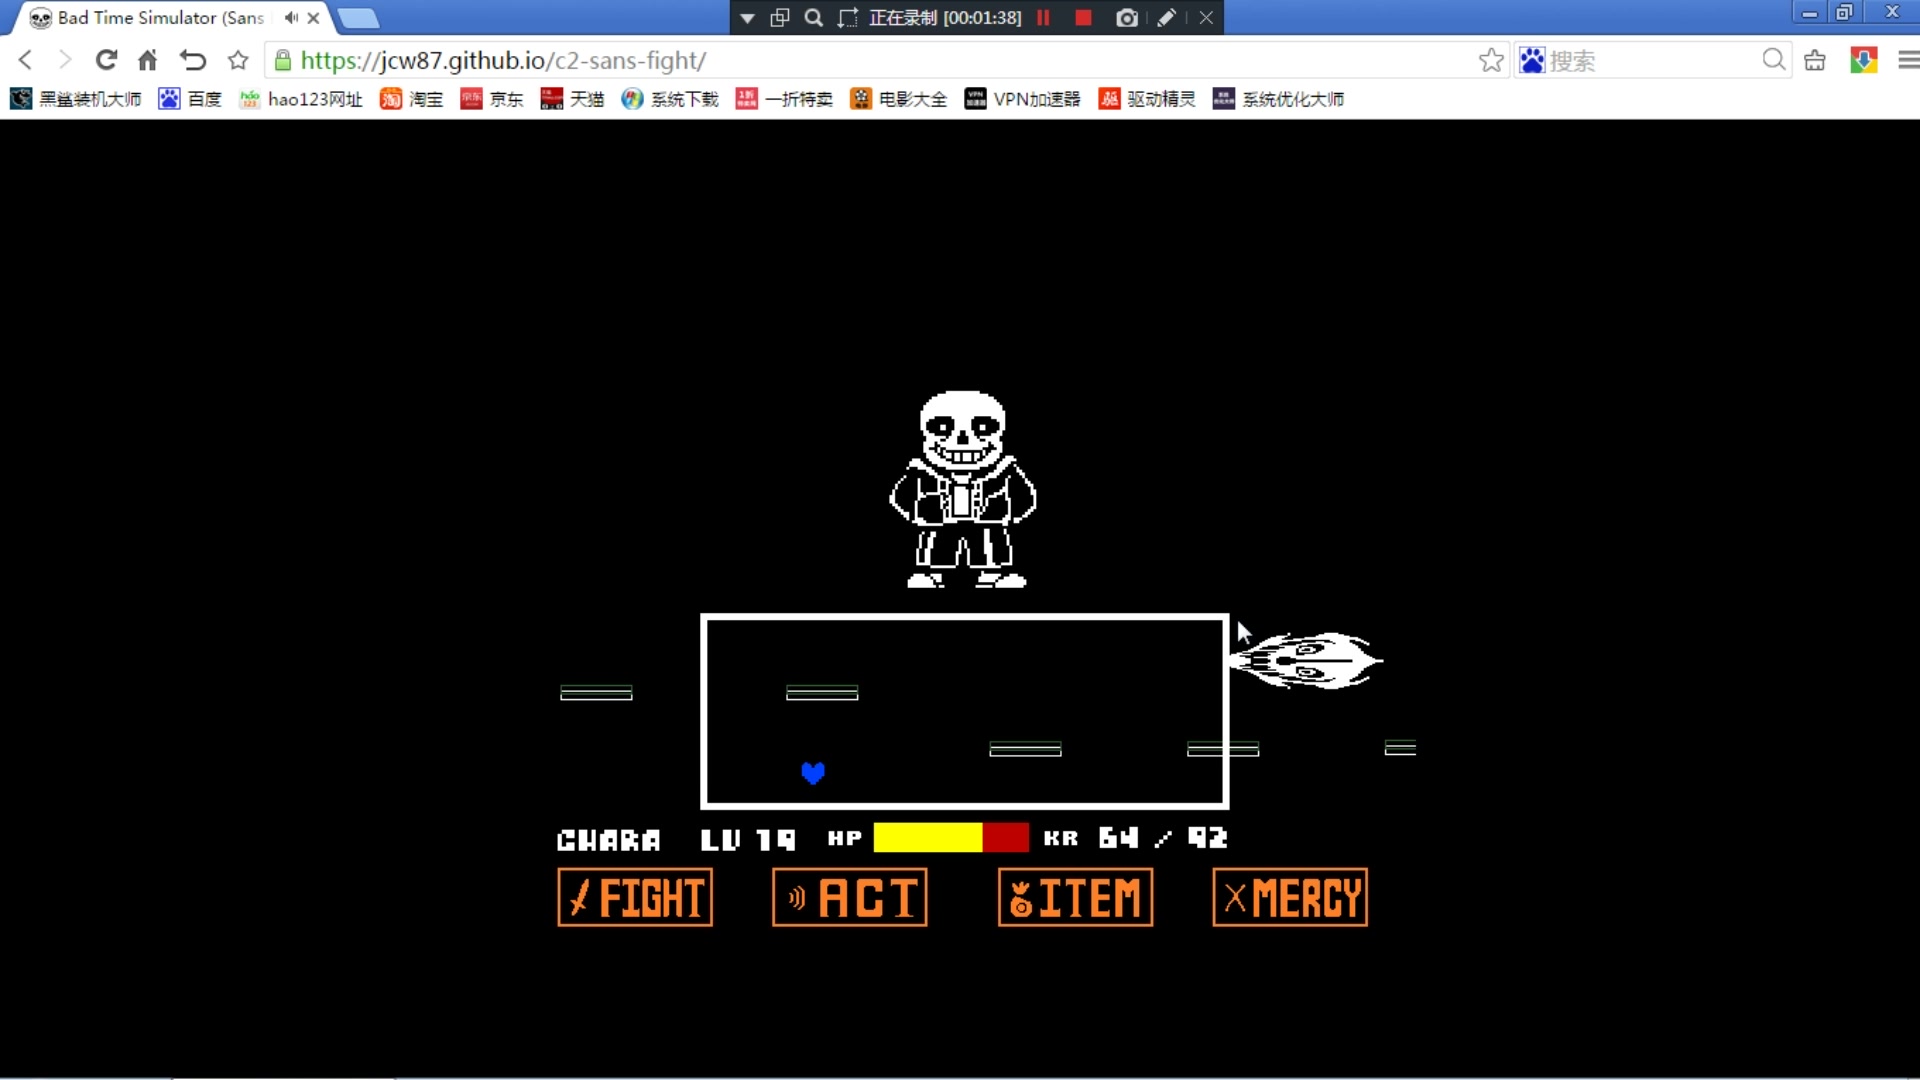Open the 天猫 bookmark
This screenshot has width=1920, height=1080.
click(572, 98)
